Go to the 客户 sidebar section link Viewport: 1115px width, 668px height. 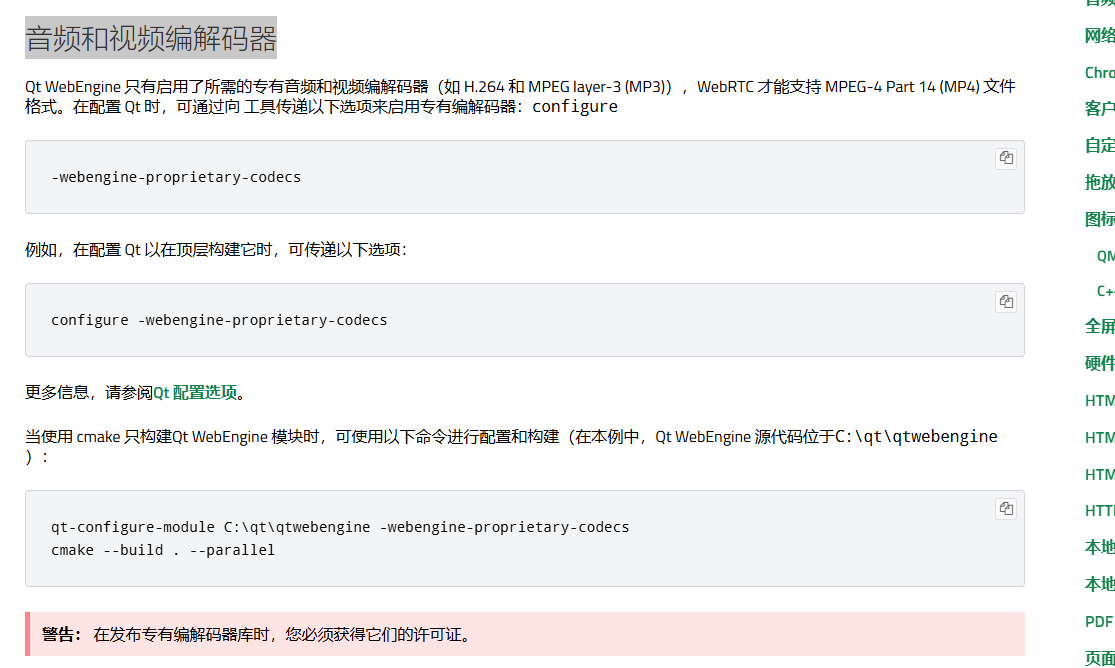(1099, 109)
